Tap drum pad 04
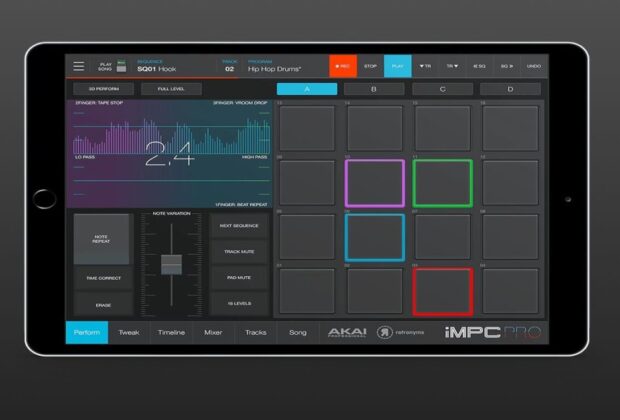 pyautogui.click(x=510, y=291)
